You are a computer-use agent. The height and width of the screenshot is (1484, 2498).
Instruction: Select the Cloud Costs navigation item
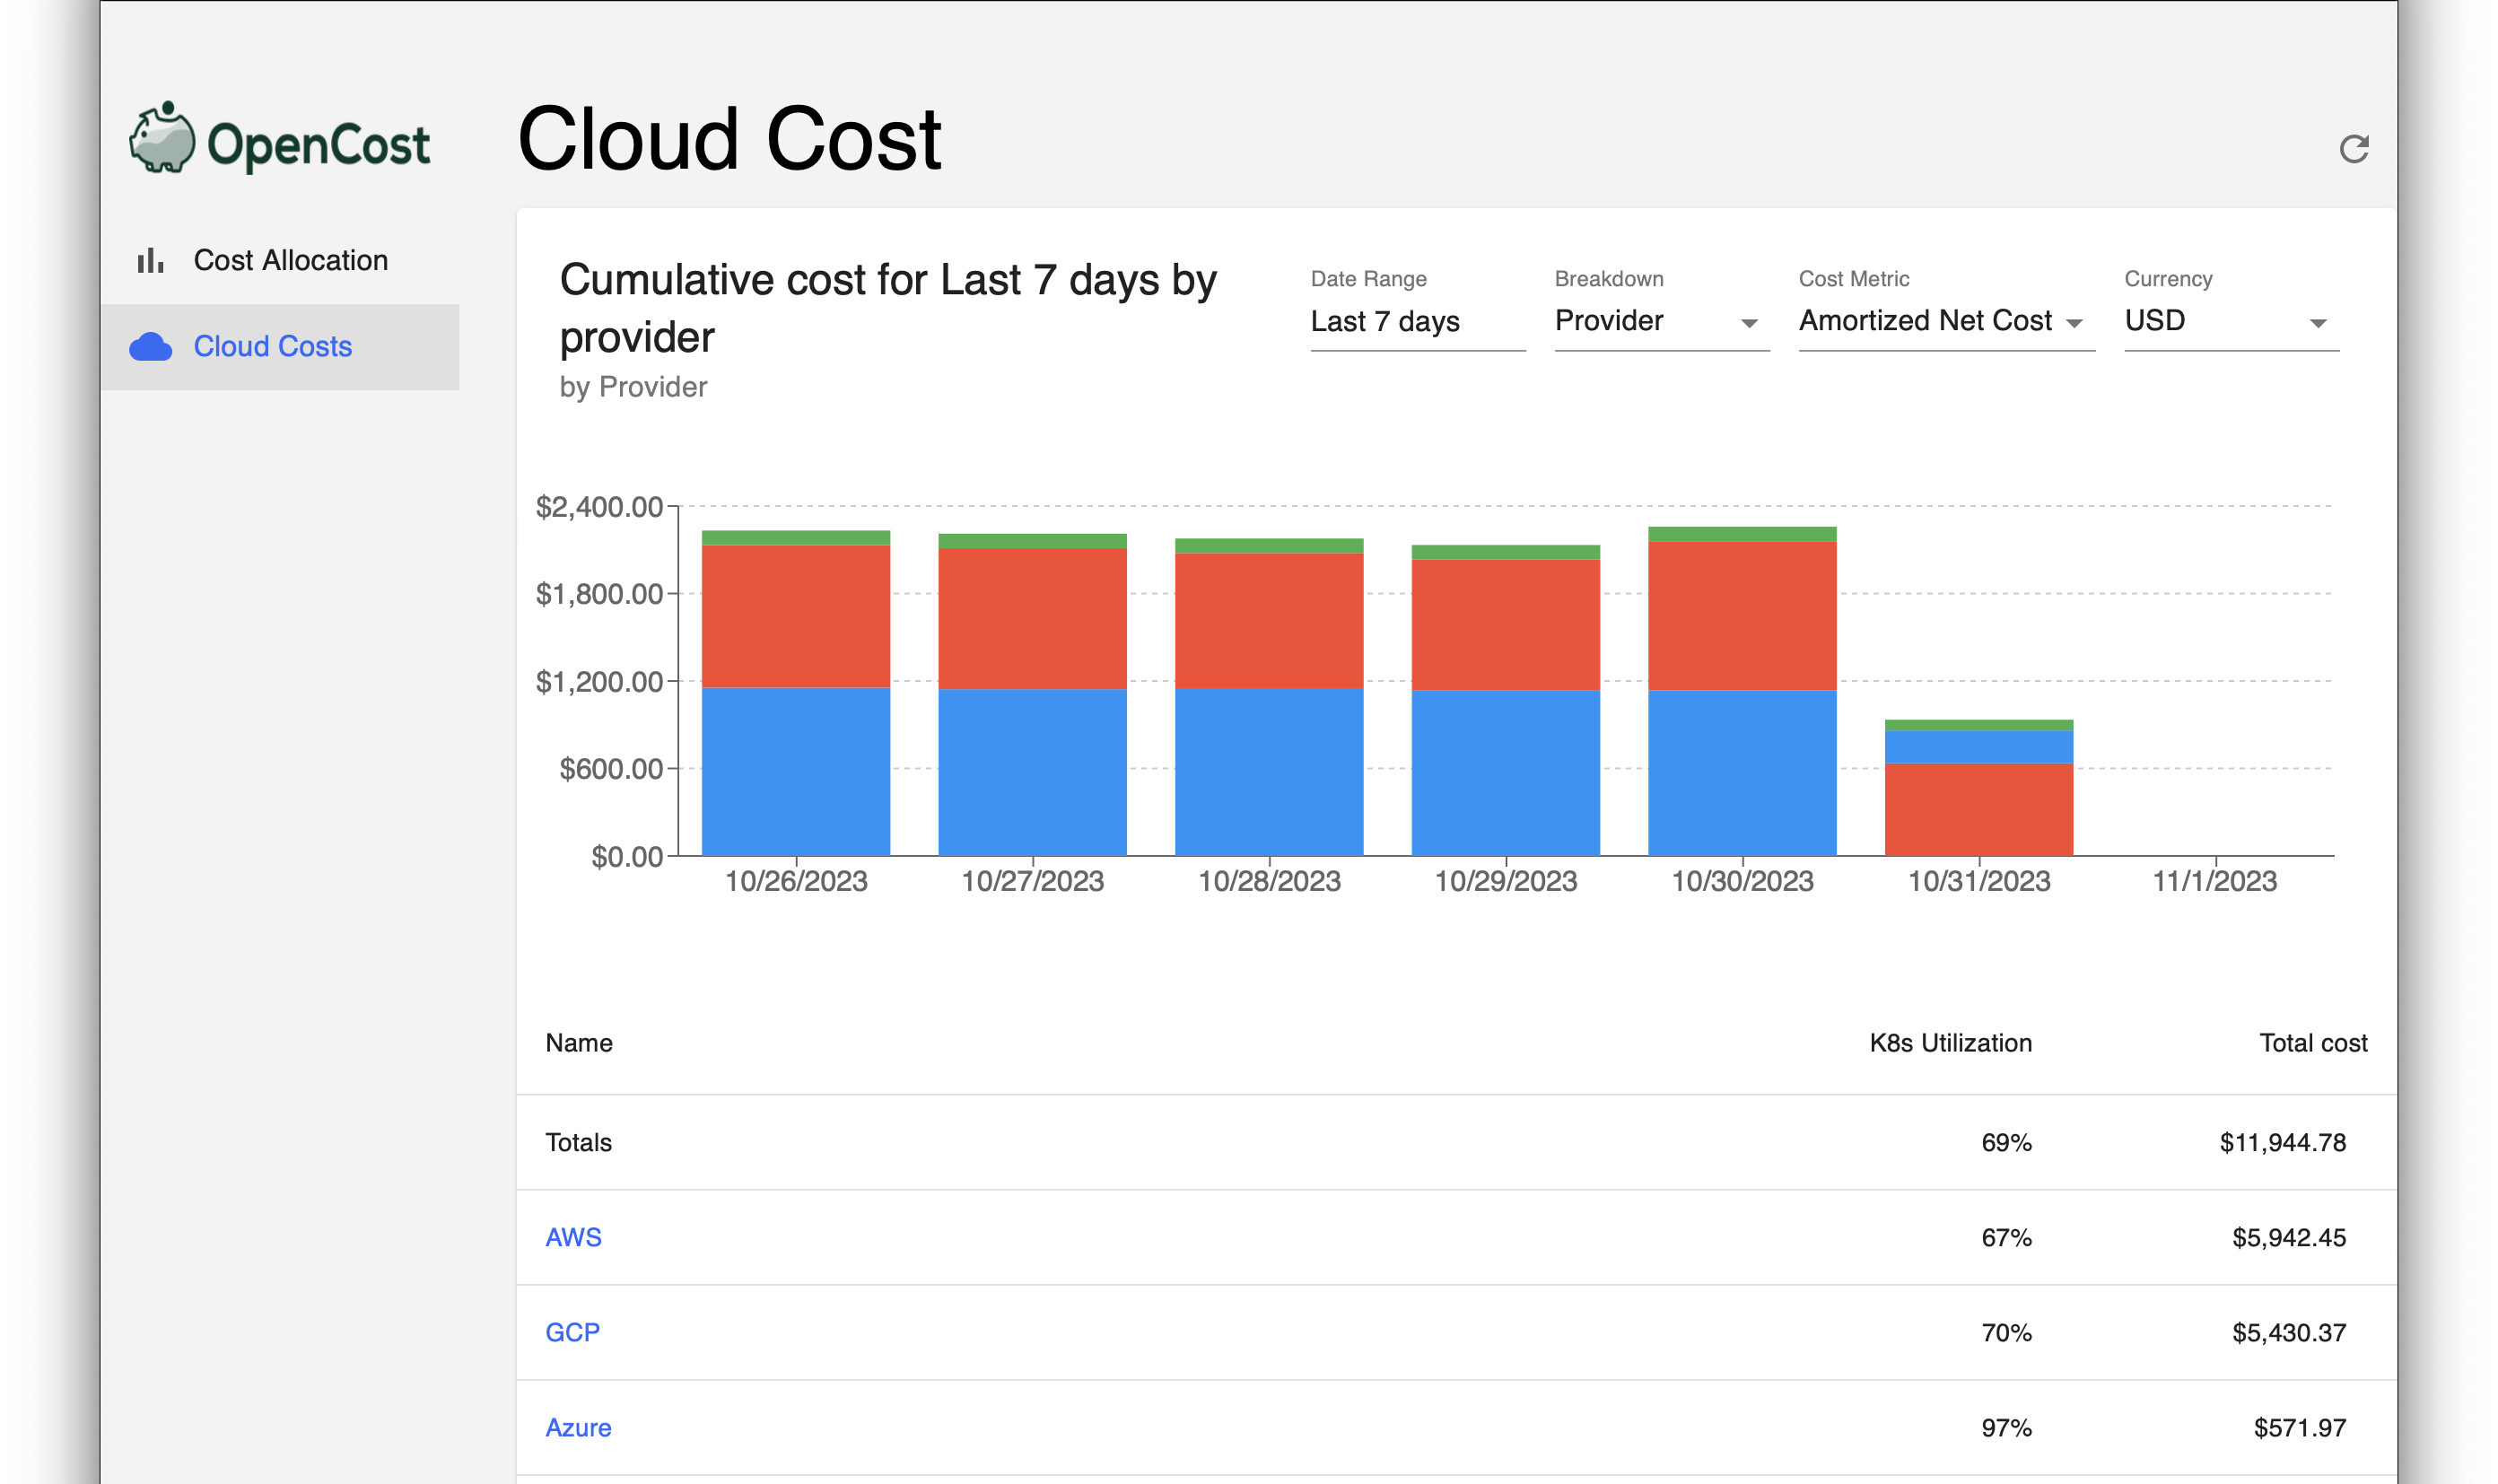point(273,347)
